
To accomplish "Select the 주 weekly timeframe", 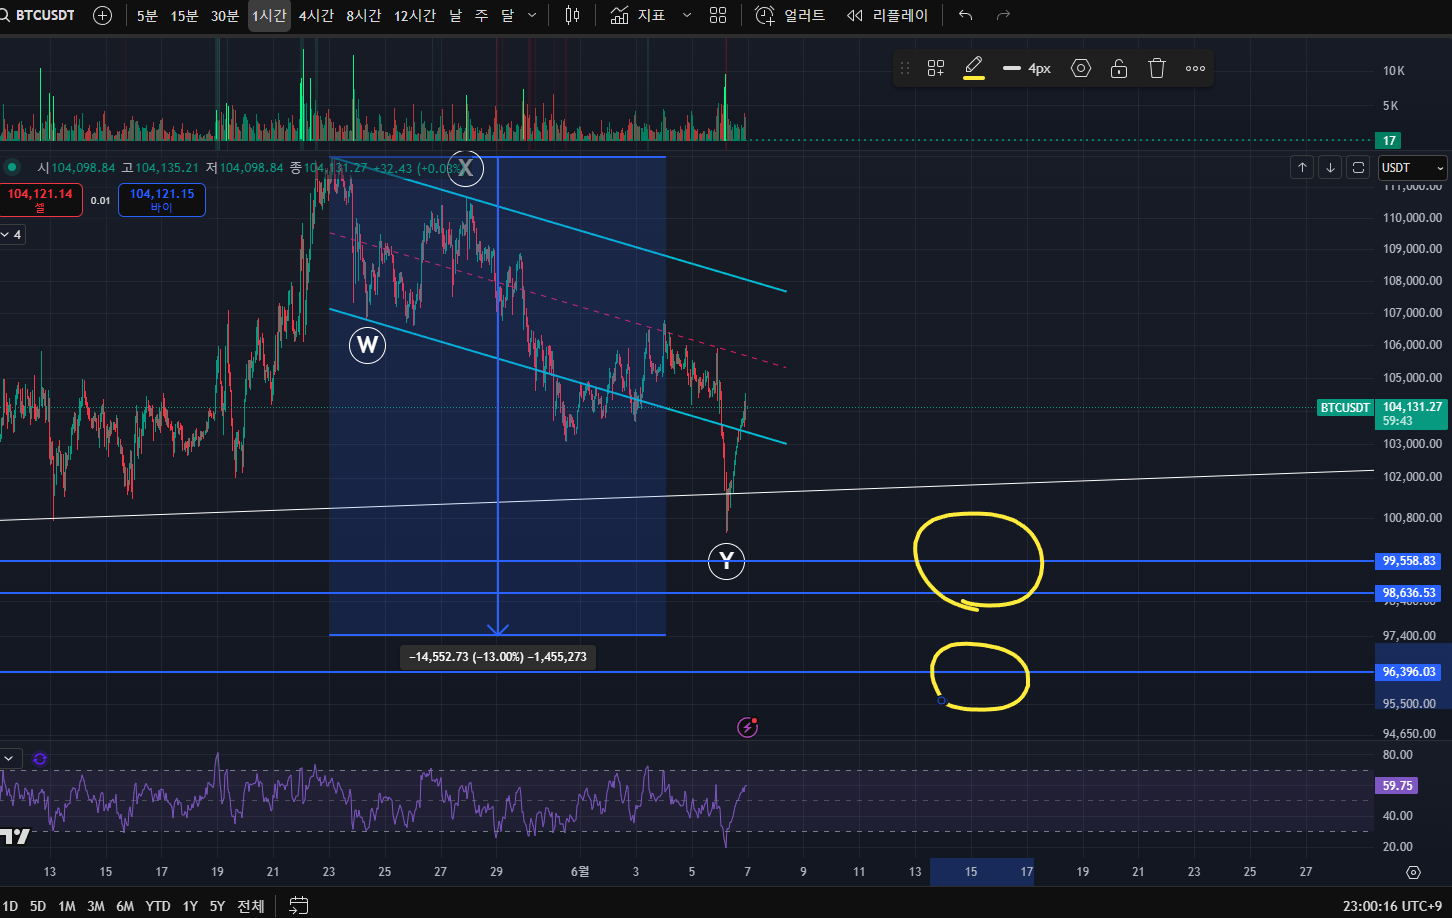I will coord(481,15).
